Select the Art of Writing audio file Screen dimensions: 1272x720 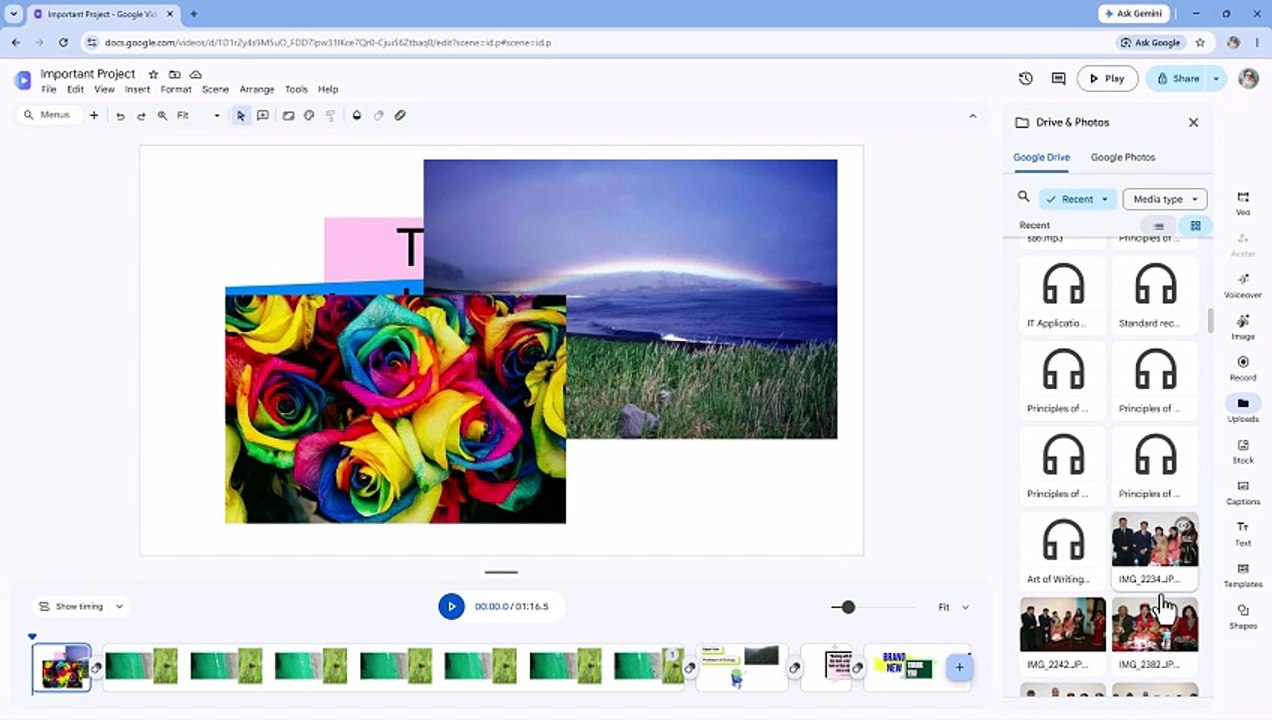(x=1062, y=550)
